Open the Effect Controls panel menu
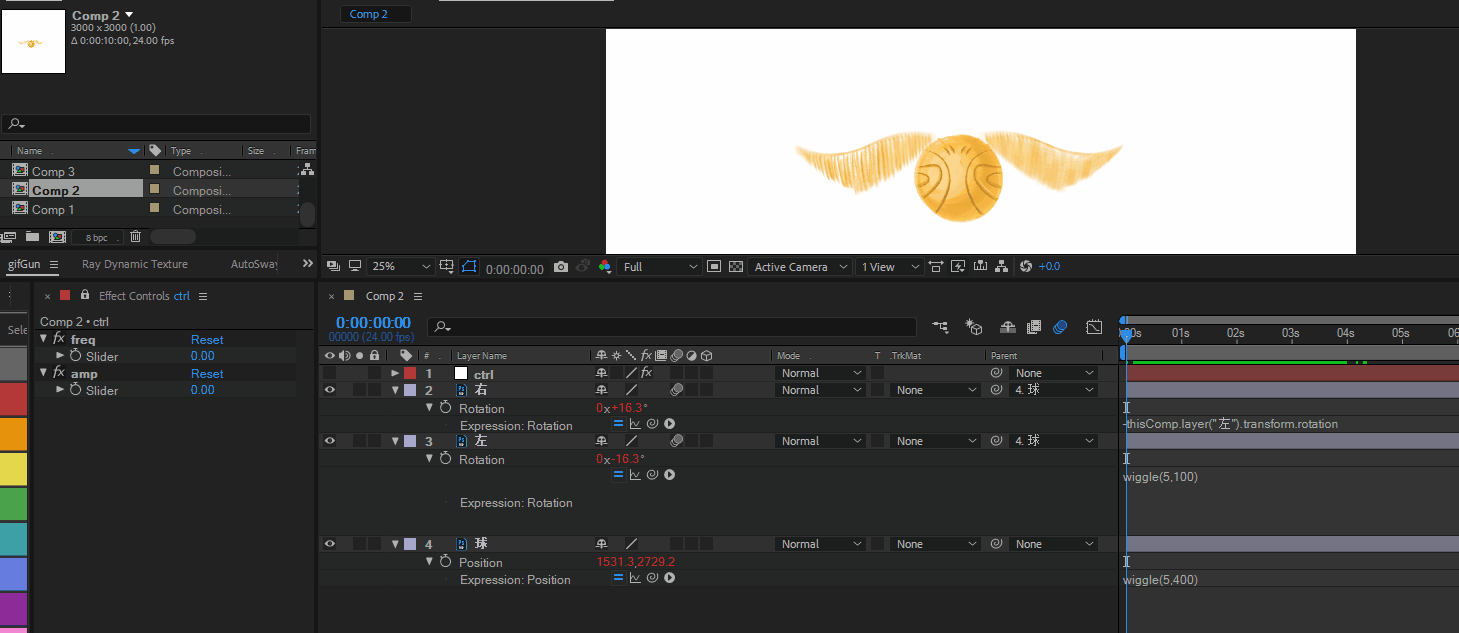 [x=203, y=296]
